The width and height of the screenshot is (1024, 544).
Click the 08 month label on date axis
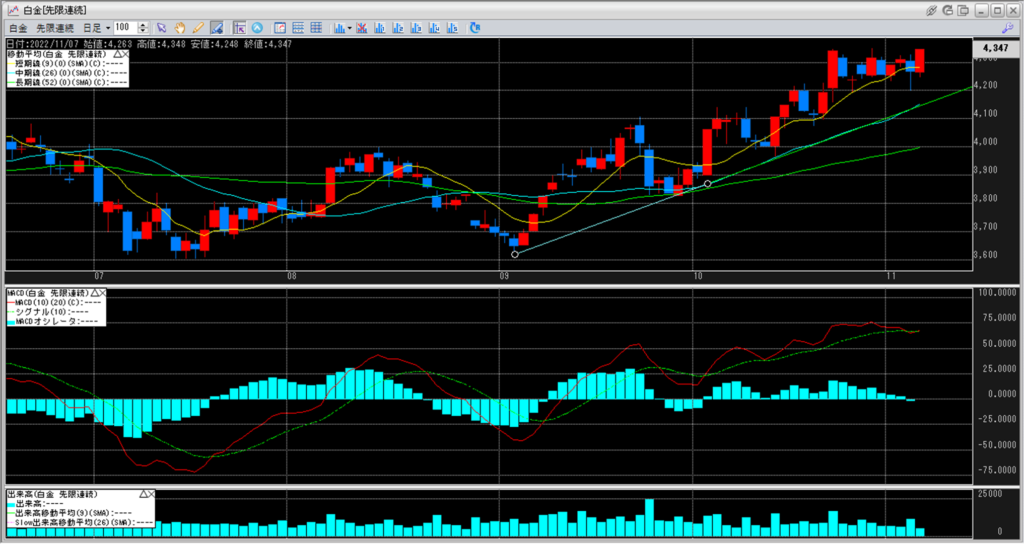pyautogui.click(x=292, y=276)
